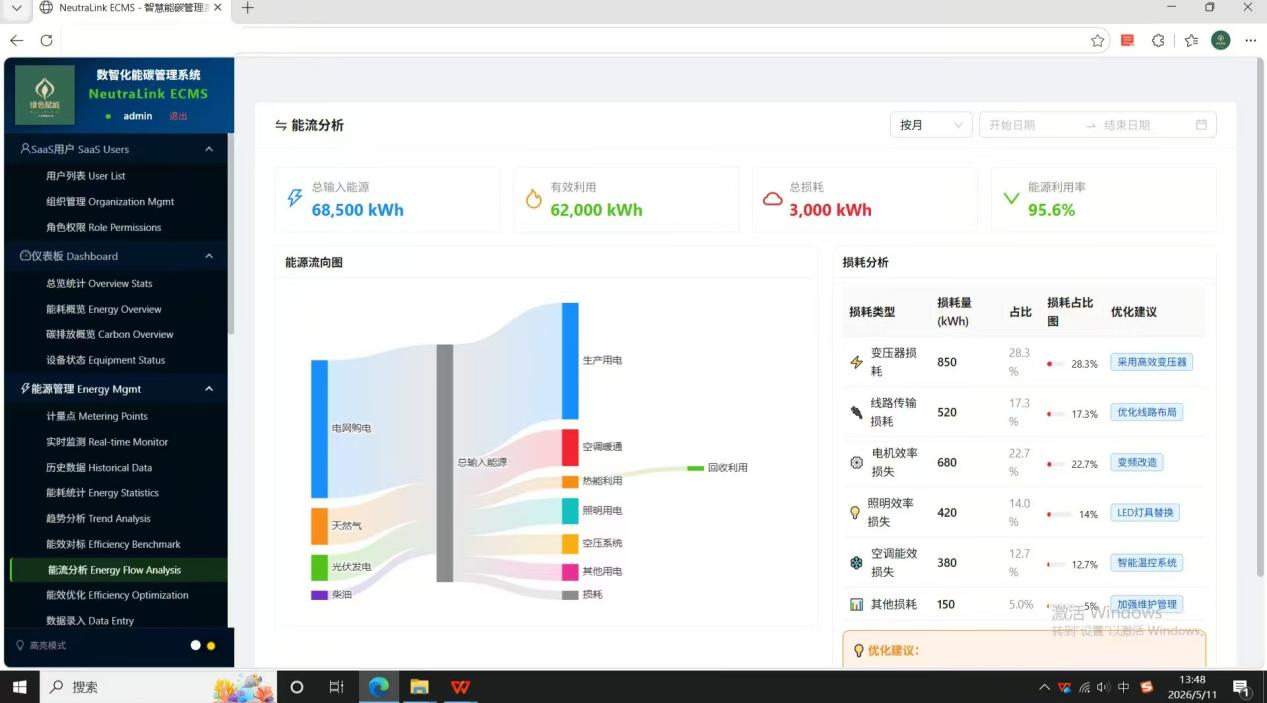Go to 总览统计 Overview Stats

pos(99,284)
